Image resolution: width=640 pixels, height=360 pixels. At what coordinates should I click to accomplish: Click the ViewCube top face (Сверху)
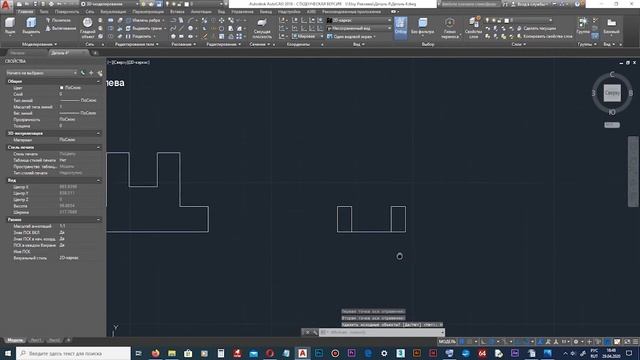pos(612,93)
